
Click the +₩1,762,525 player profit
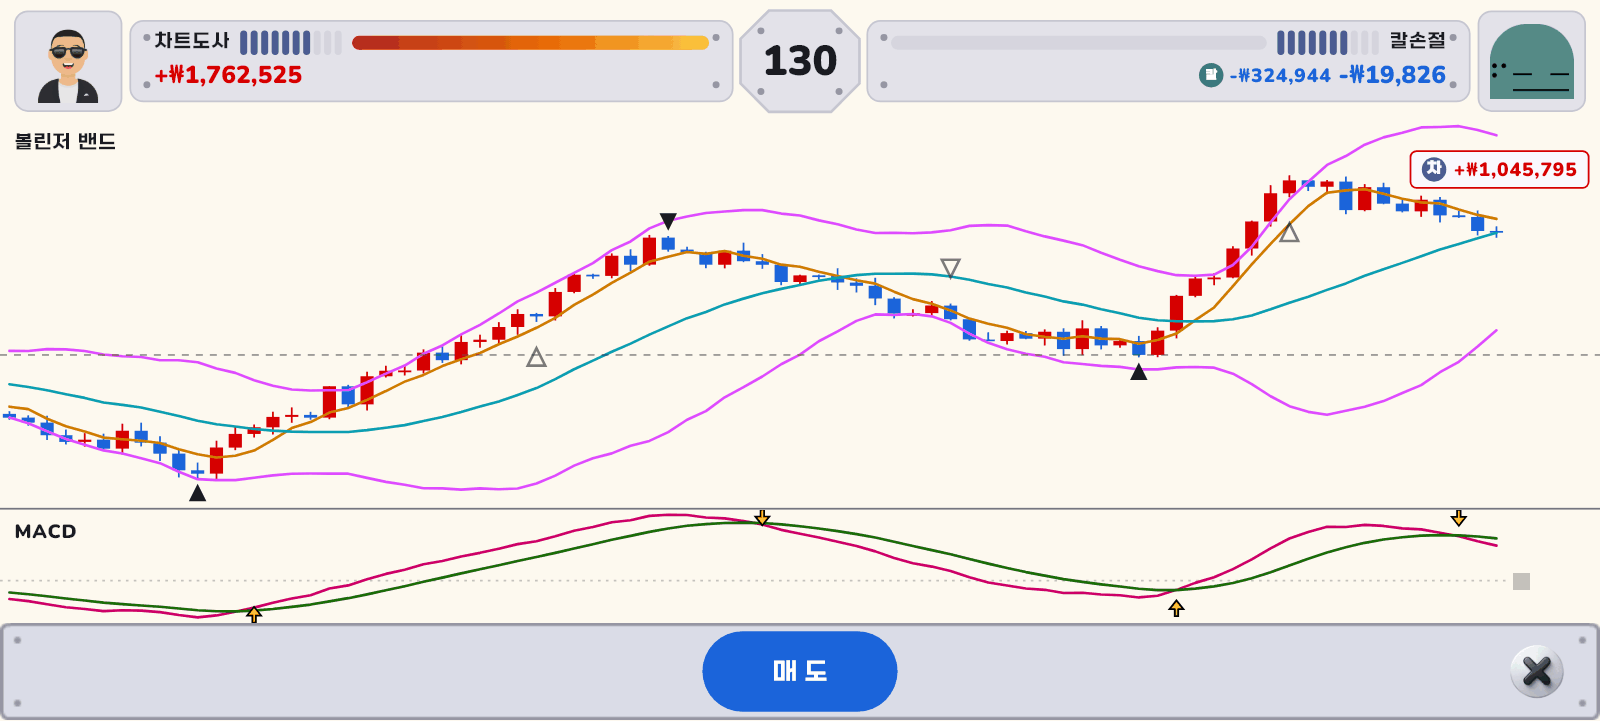[x=228, y=75]
